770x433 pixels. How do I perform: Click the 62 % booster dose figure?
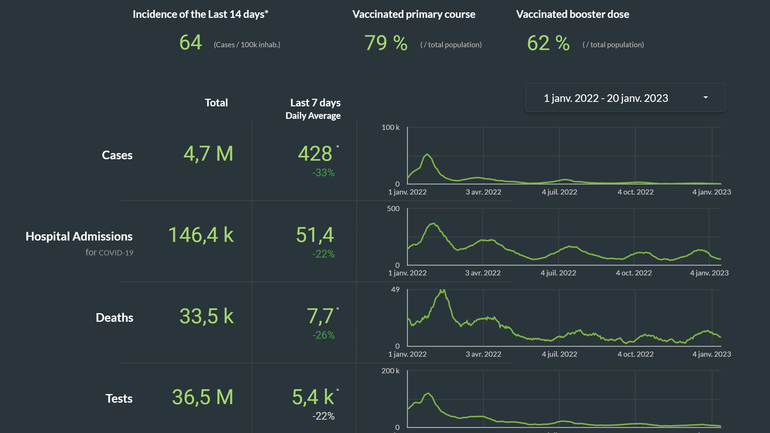(548, 43)
